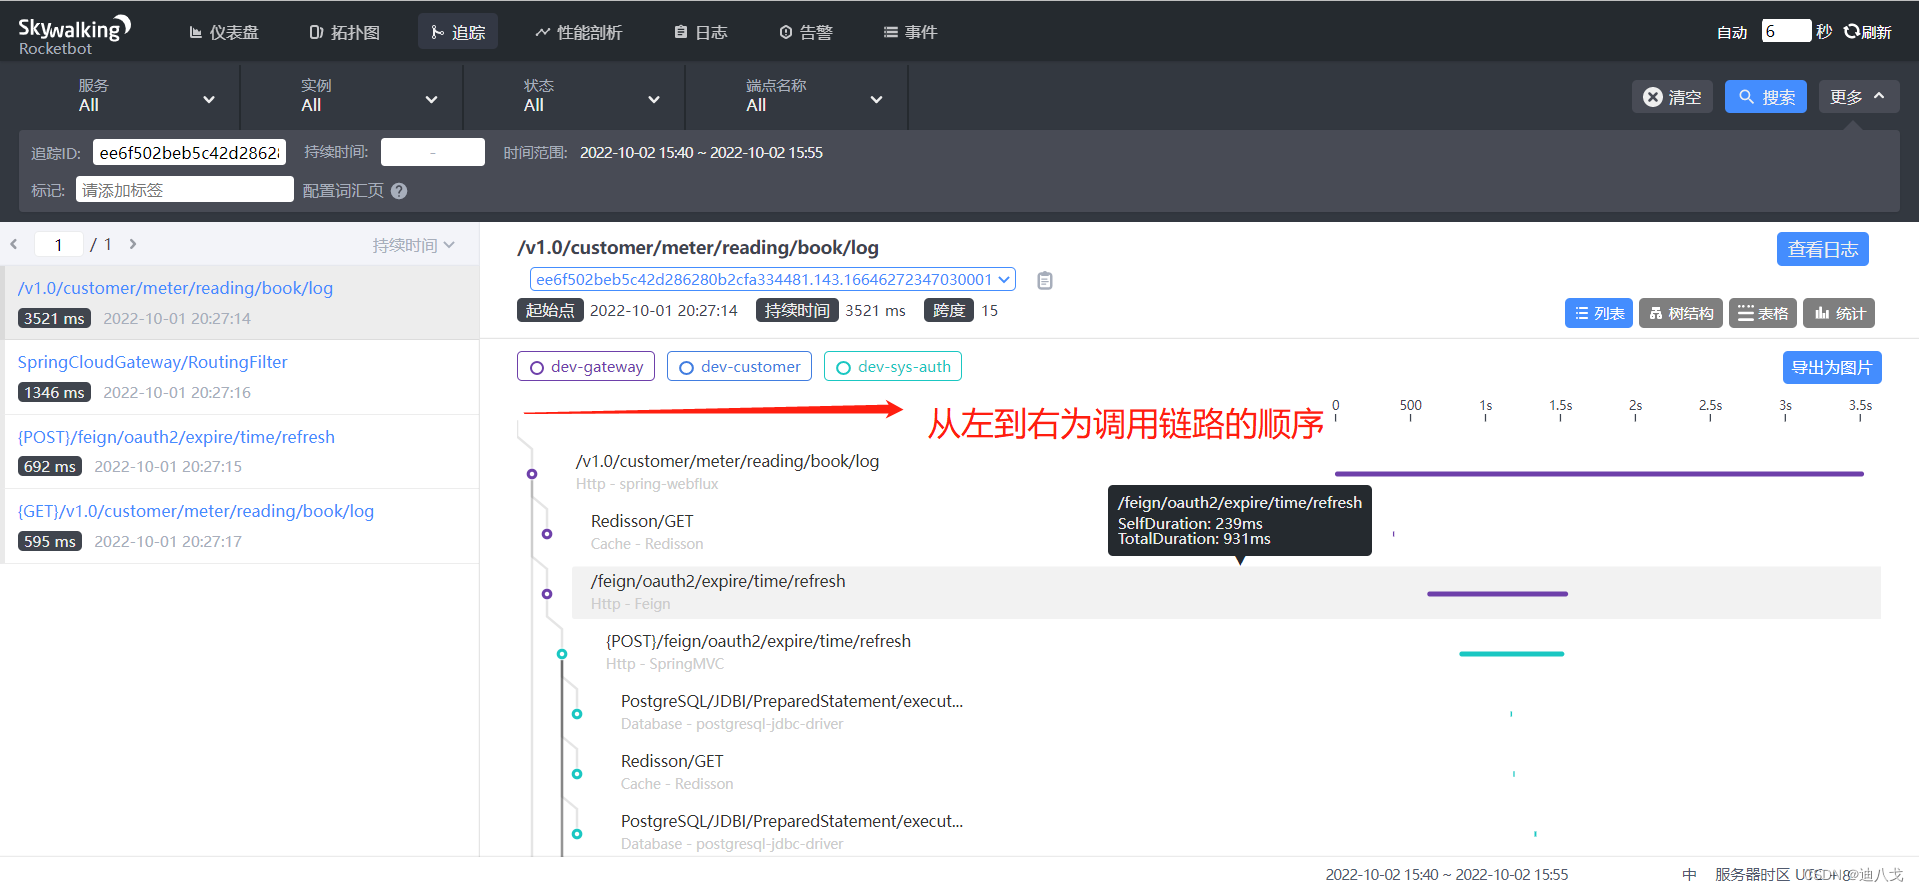
Task: Toggle 自动 auto refresh
Action: pos(1732,32)
